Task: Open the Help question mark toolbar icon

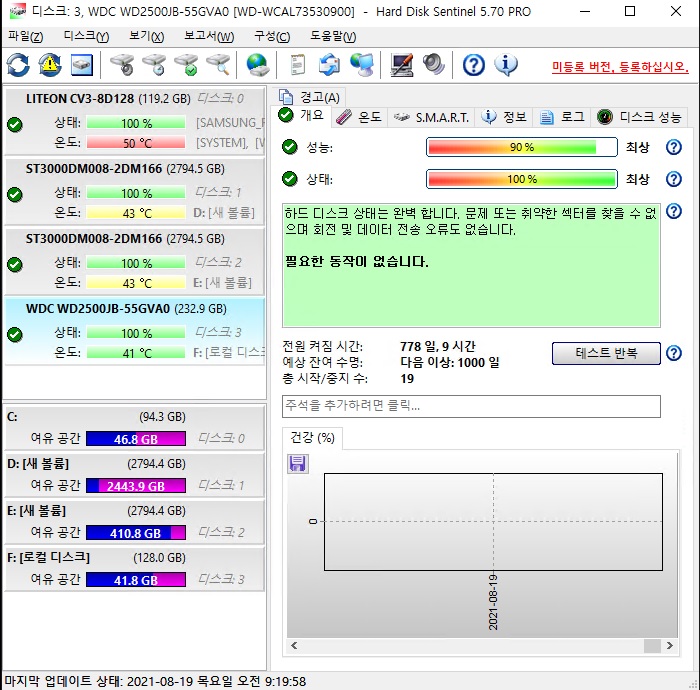Action: click(x=474, y=65)
